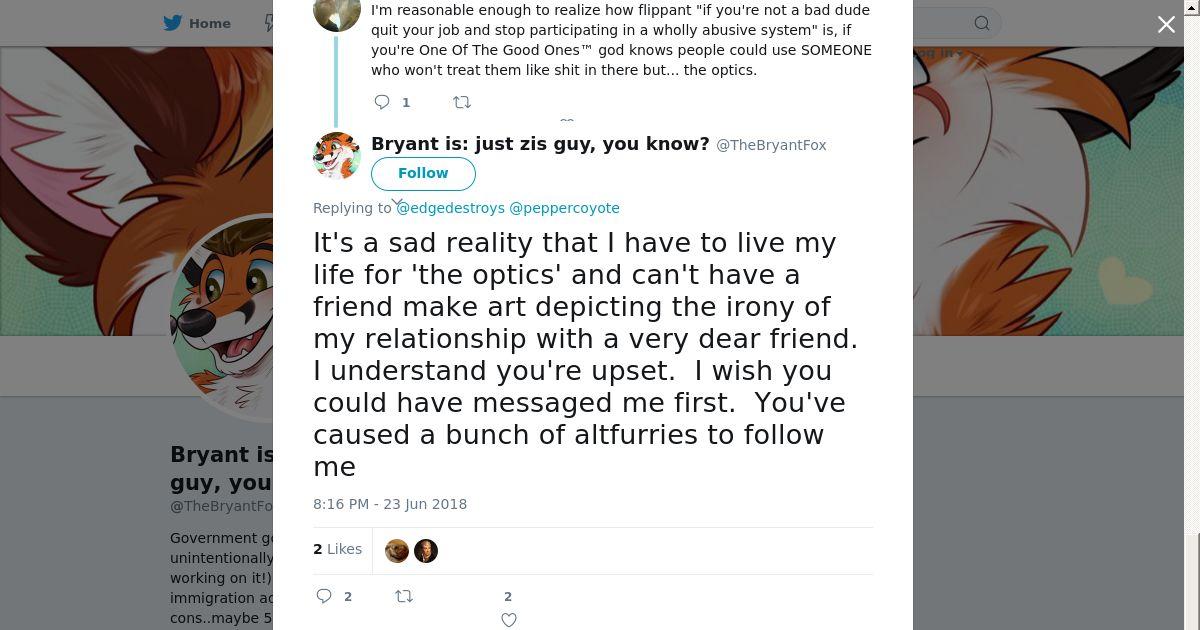Click the reply bubble icon under Bryant's tweet
The height and width of the screenshot is (630, 1200).
coord(324,596)
